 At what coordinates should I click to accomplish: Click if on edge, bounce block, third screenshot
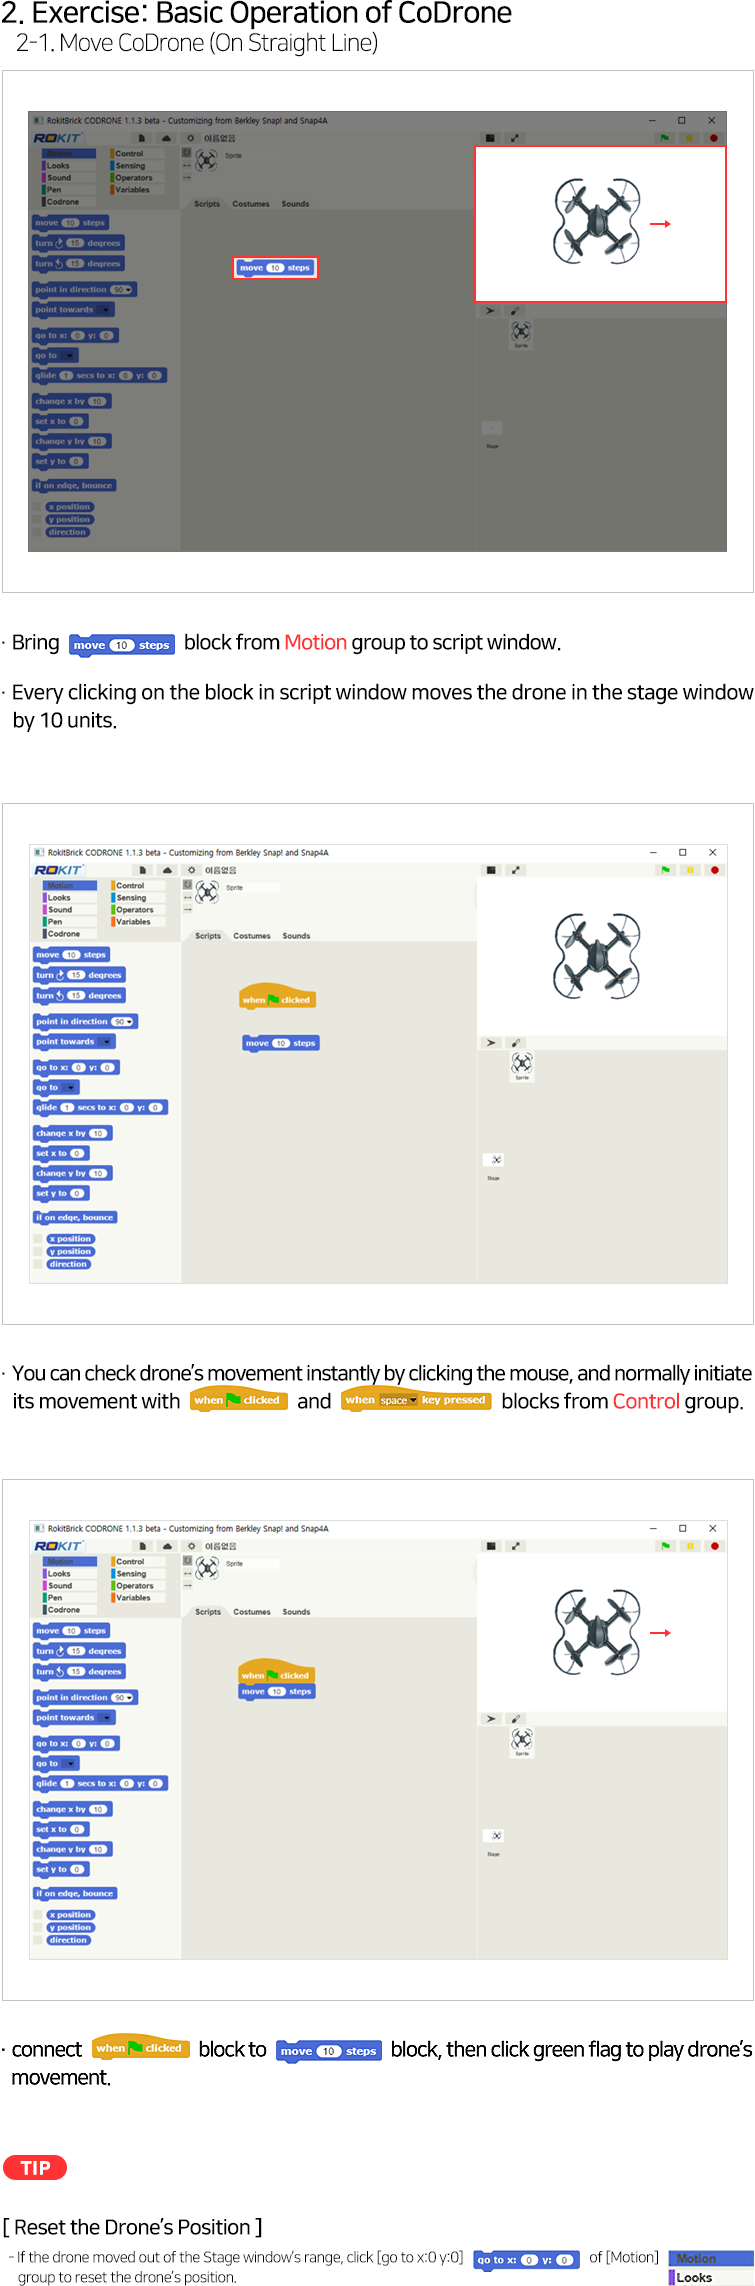76,1893
